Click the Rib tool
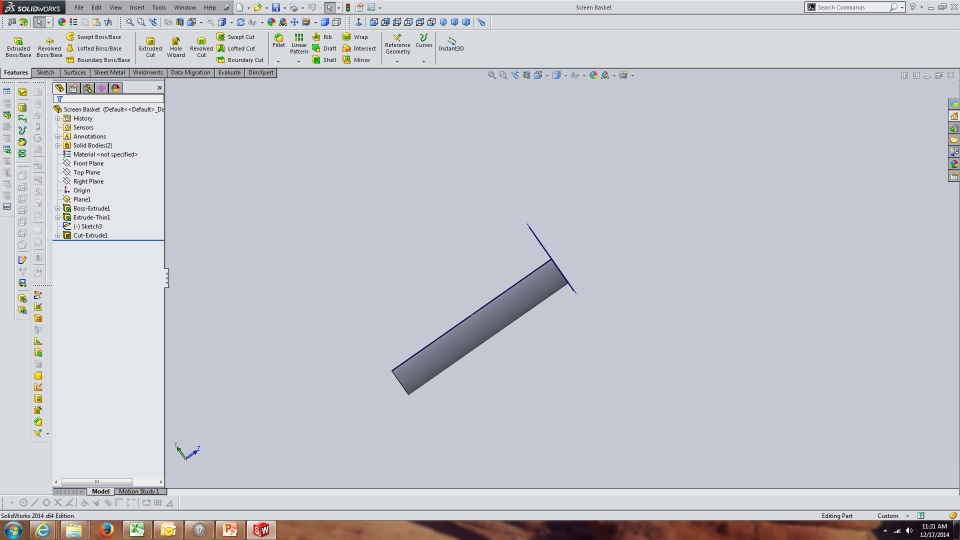 (x=322, y=37)
